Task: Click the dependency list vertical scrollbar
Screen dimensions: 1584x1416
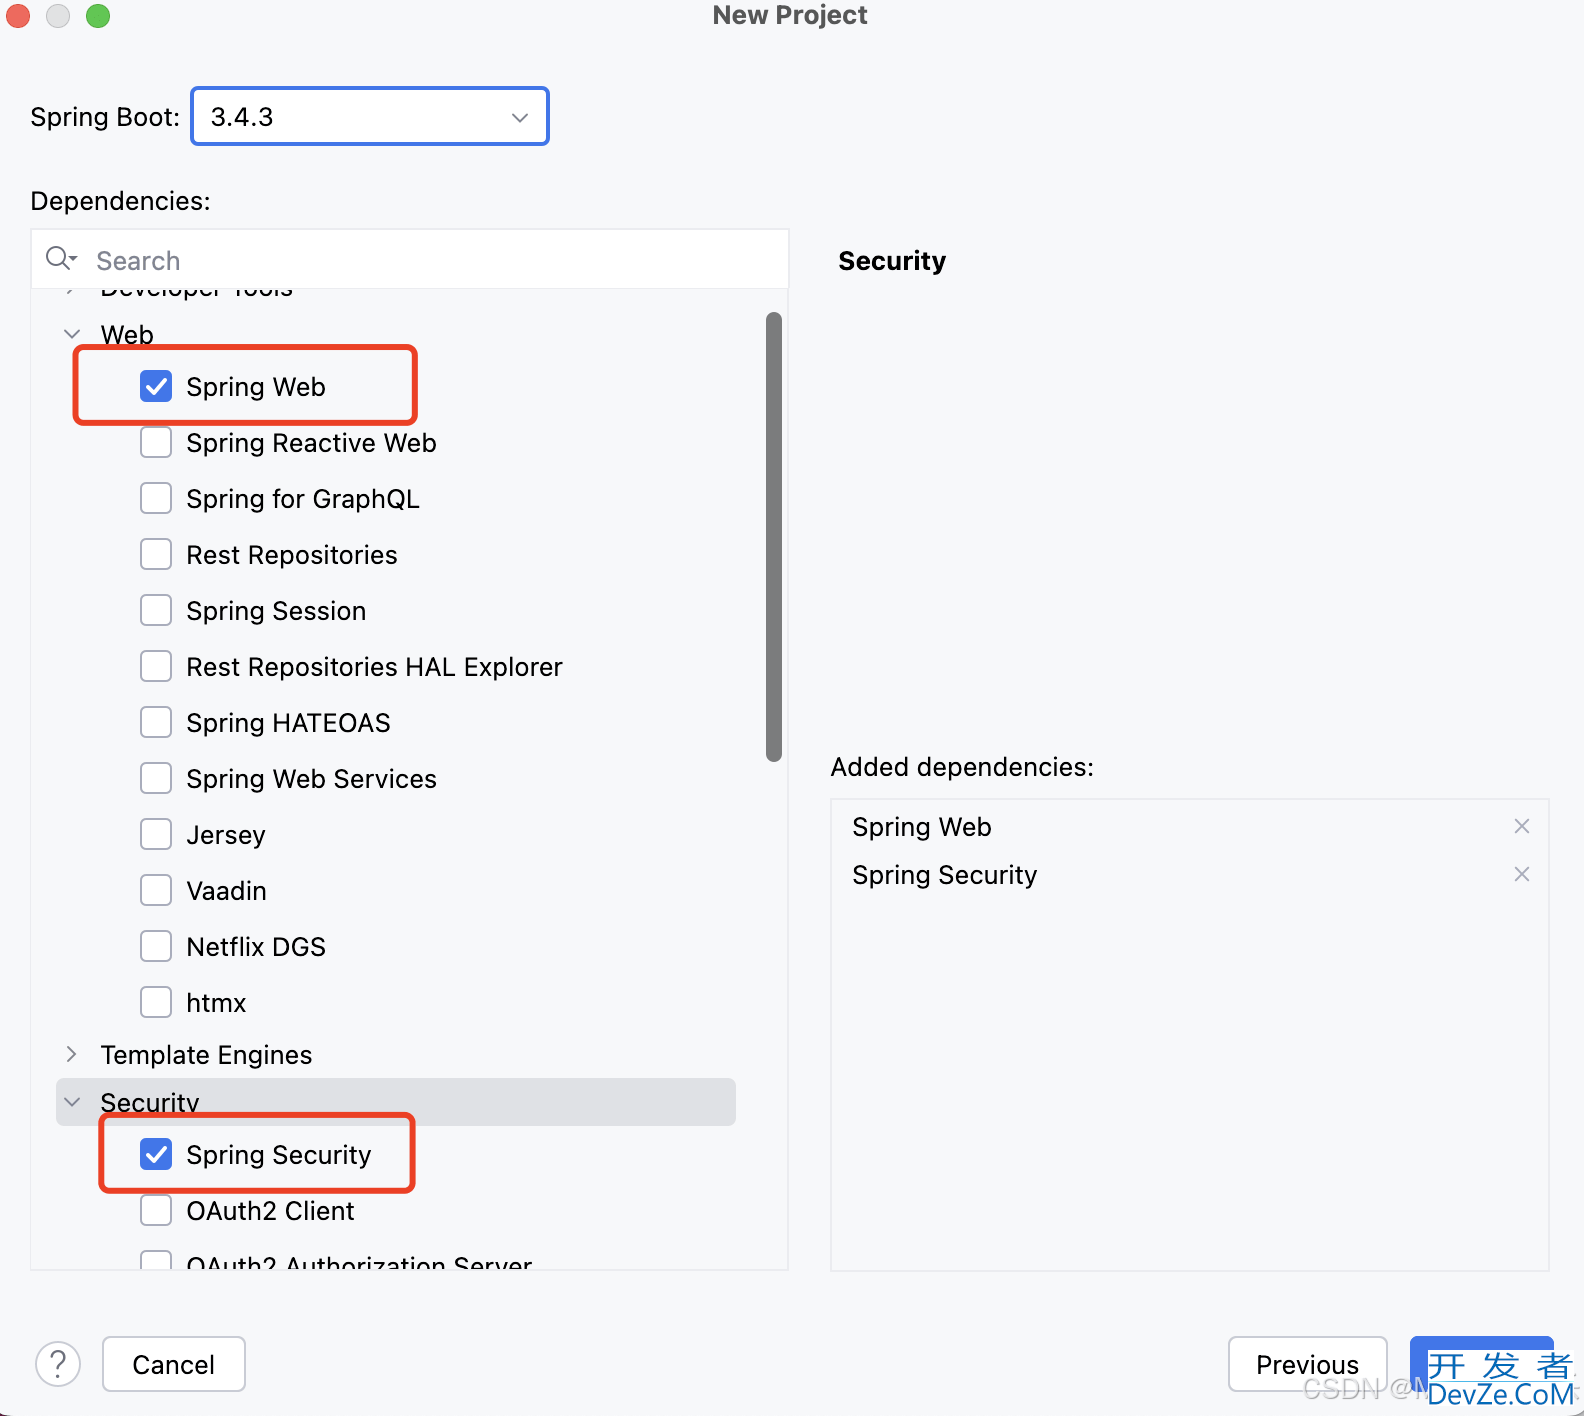Action: (x=774, y=536)
